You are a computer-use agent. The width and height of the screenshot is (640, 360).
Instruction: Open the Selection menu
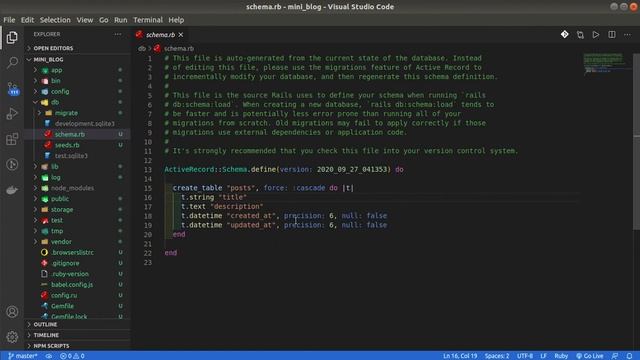(55, 20)
